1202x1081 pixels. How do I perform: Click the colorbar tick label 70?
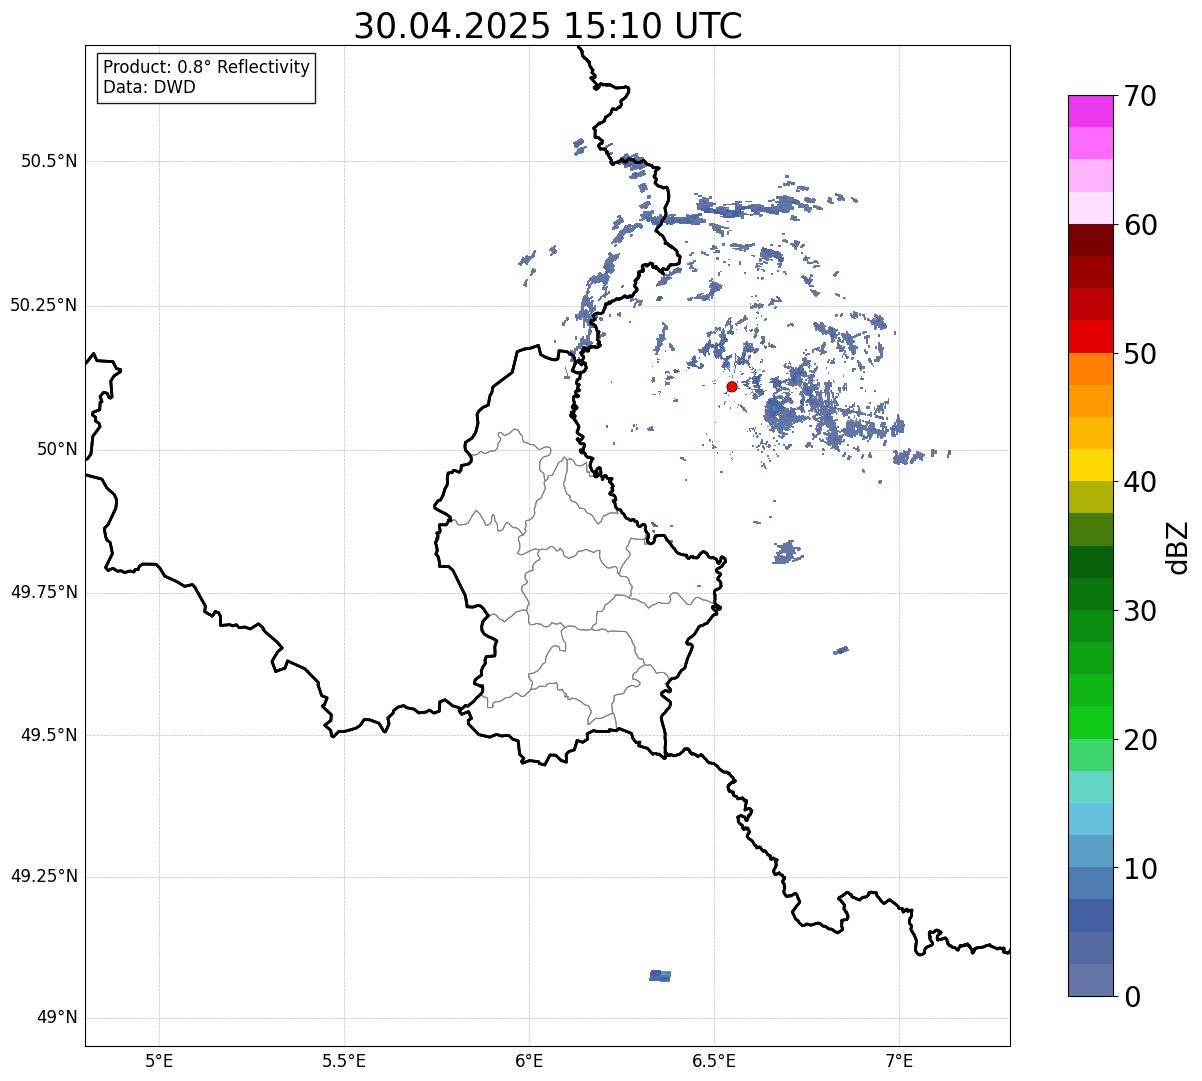point(1140,96)
